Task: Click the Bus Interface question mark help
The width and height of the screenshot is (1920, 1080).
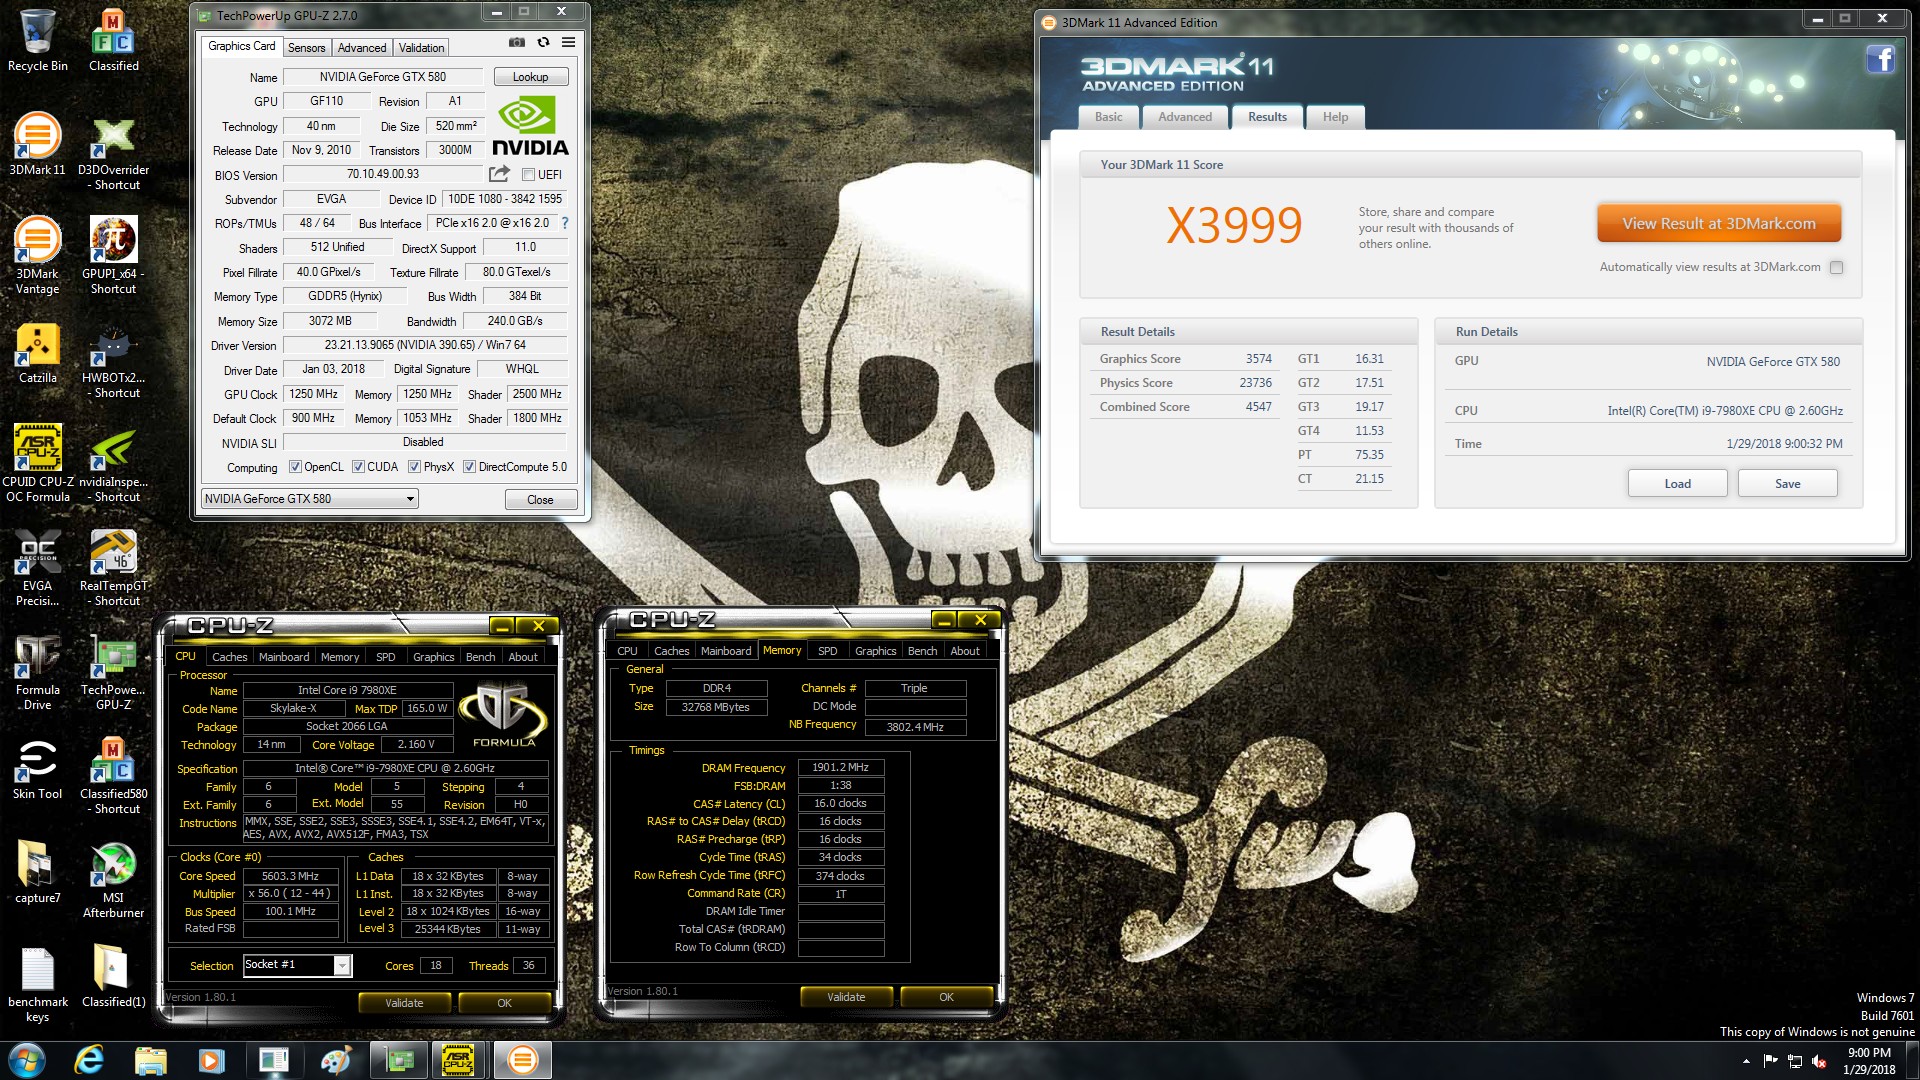Action: click(x=565, y=223)
